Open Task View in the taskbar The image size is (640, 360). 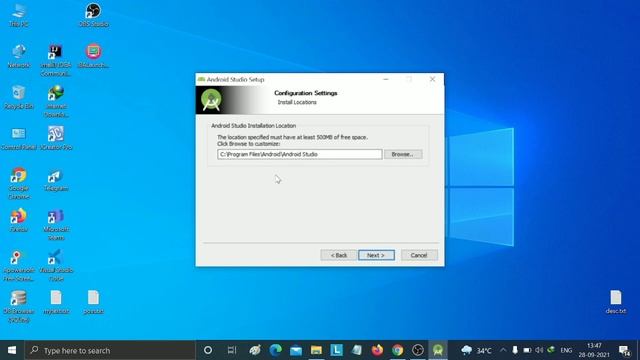pos(232,350)
